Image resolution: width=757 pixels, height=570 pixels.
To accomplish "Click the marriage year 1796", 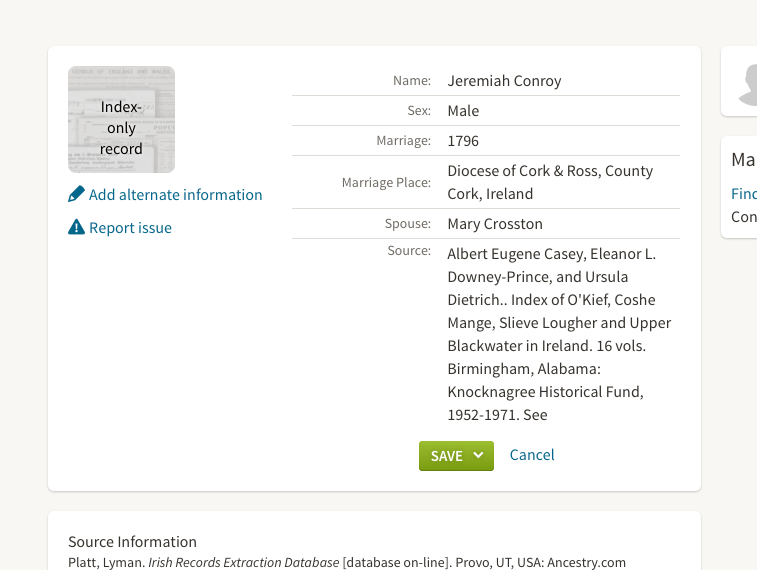I will coord(464,141).
